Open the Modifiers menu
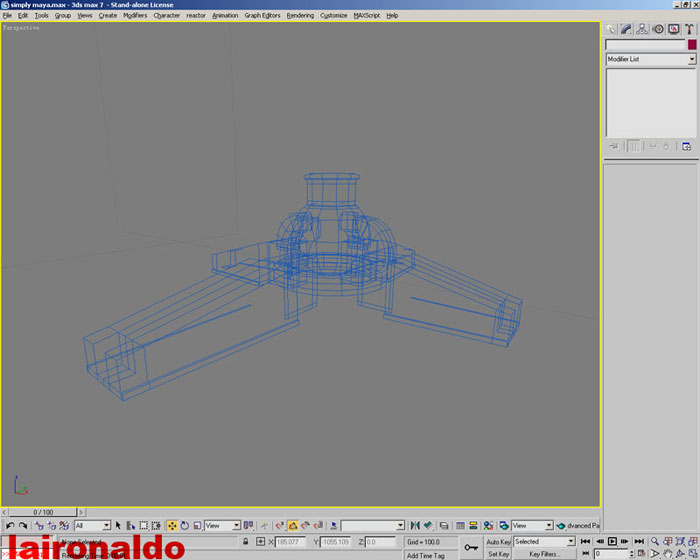This screenshot has width=700, height=560. (x=135, y=16)
